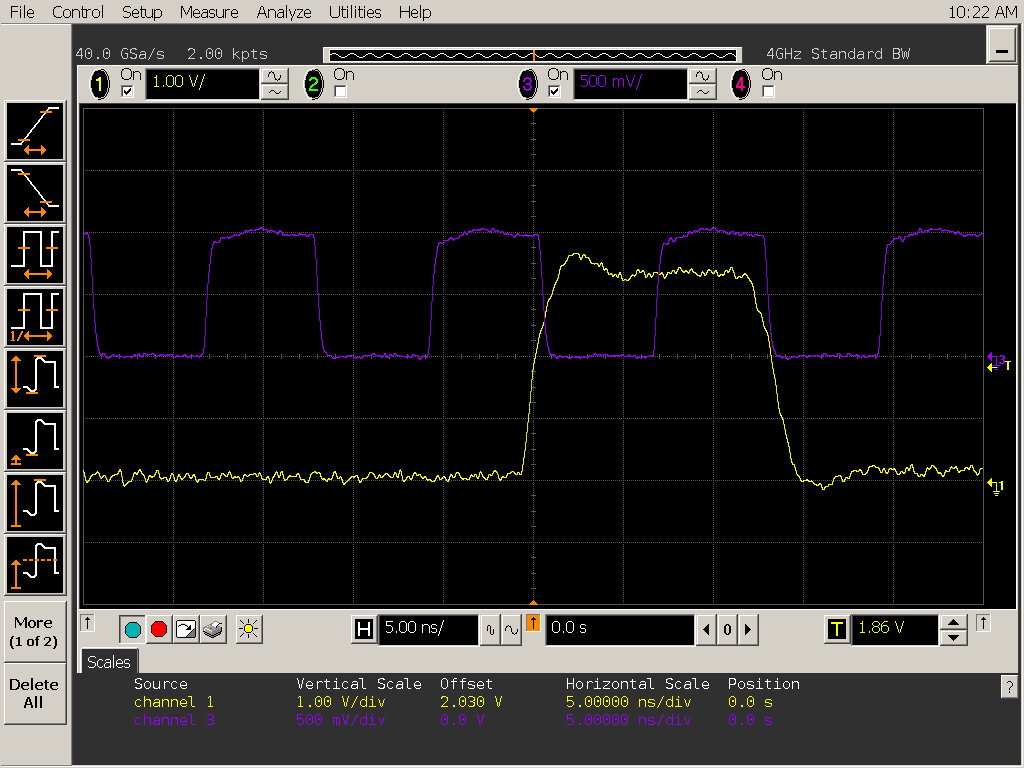Increase channel 3 vertical scale

point(703,76)
